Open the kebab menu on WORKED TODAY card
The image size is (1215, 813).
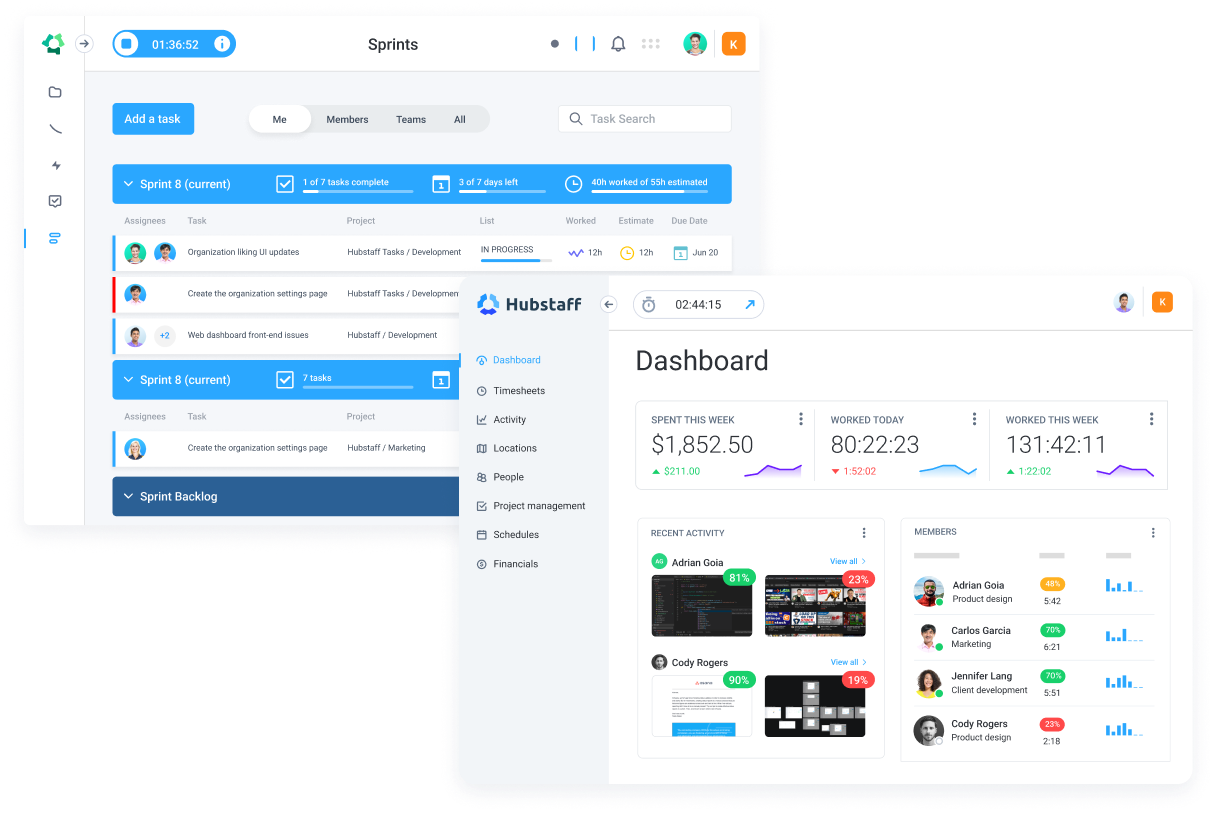pos(974,418)
